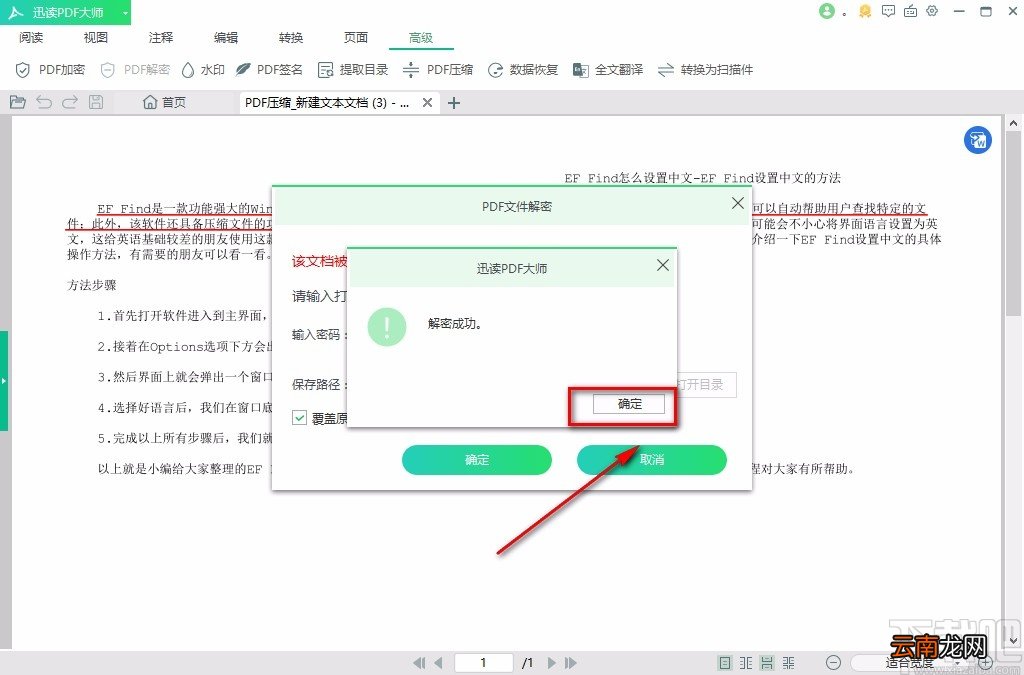
Task: Switch to the 注释 menu tab
Action: click(x=161, y=37)
